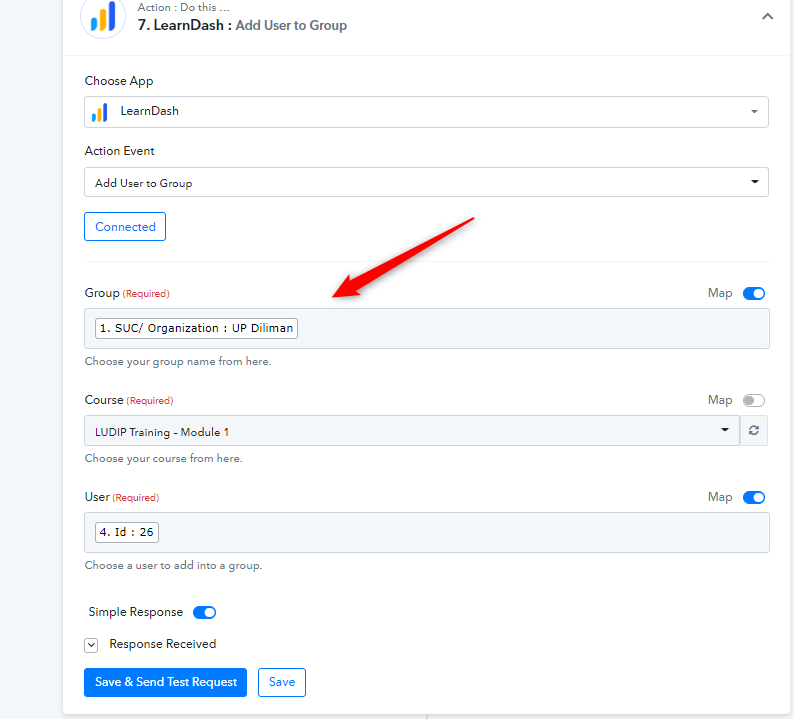Click the Response Received label
The image size is (794, 719).
click(163, 644)
